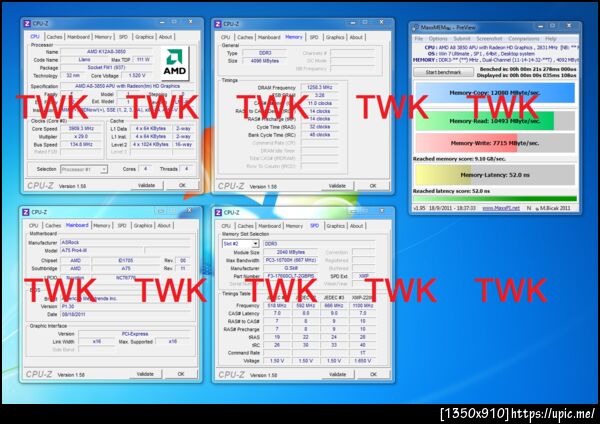Viewport: 600px width, 424px height.
Task: Click OK in the CPU-tab CPU-Z window
Action: coord(182,185)
